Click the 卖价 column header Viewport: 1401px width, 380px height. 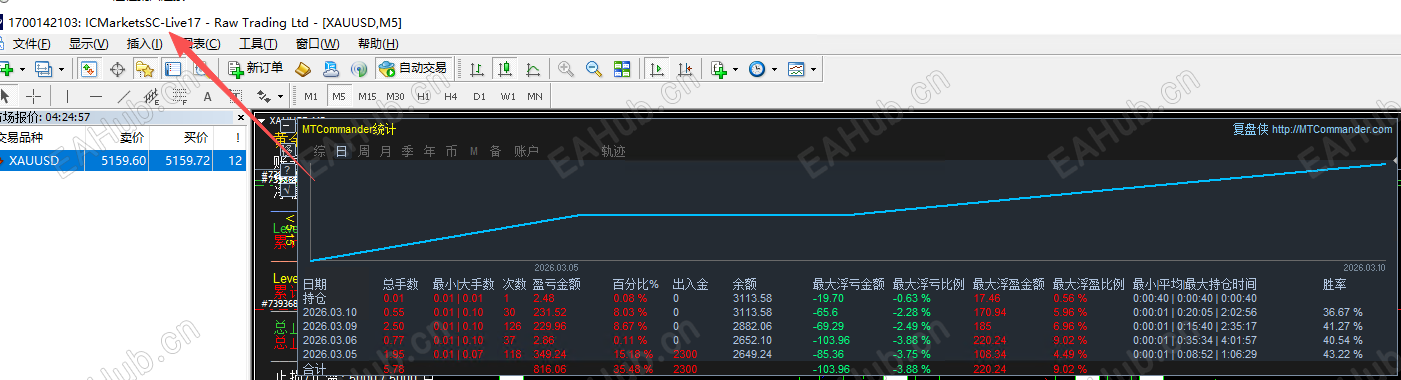pyautogui.click(x=132, y=138)
